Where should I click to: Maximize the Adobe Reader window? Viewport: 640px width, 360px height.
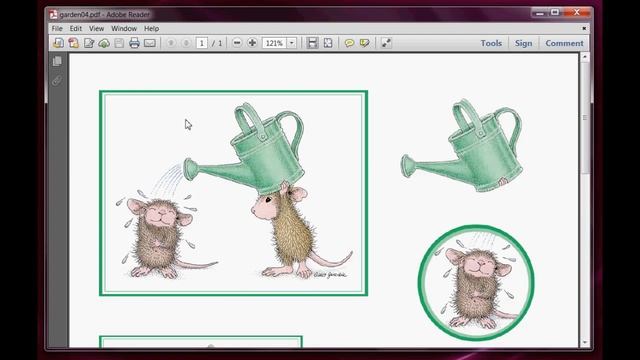[x=555, y=13]
